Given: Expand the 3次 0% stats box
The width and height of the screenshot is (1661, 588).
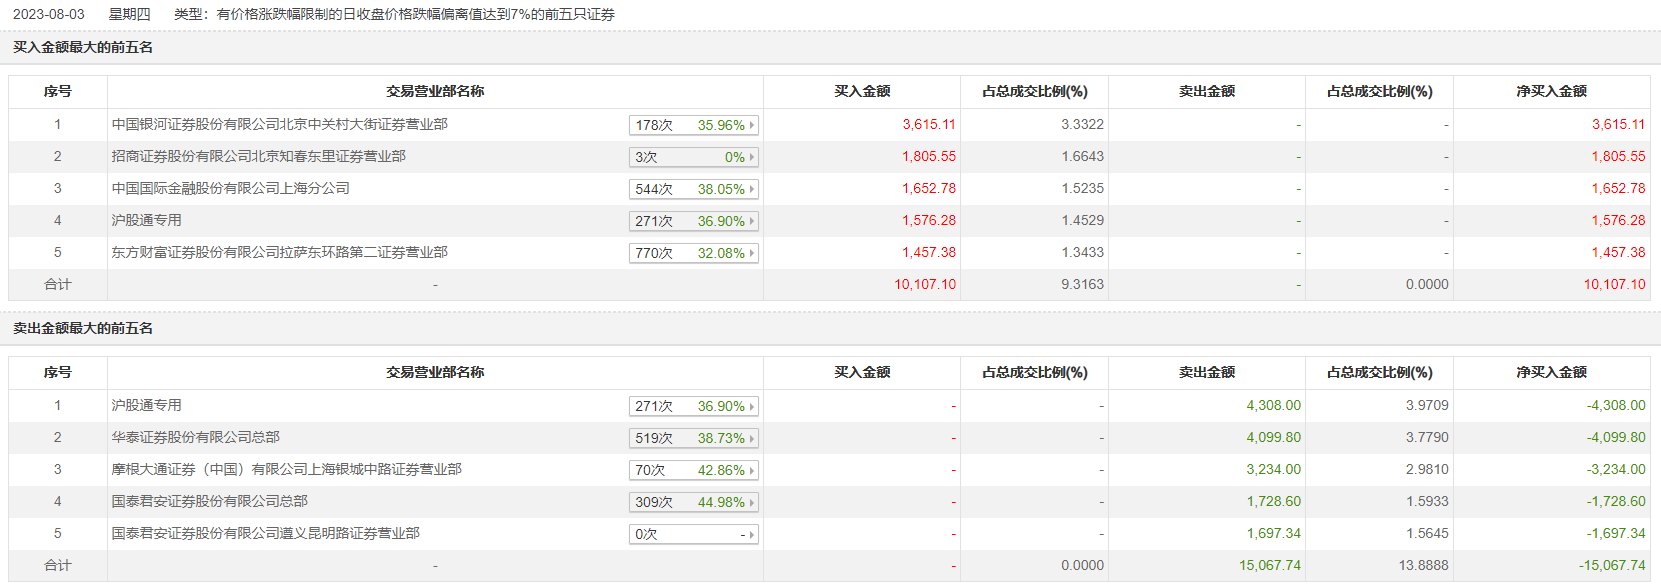Looking at the screenshot, I should point(694,157).
